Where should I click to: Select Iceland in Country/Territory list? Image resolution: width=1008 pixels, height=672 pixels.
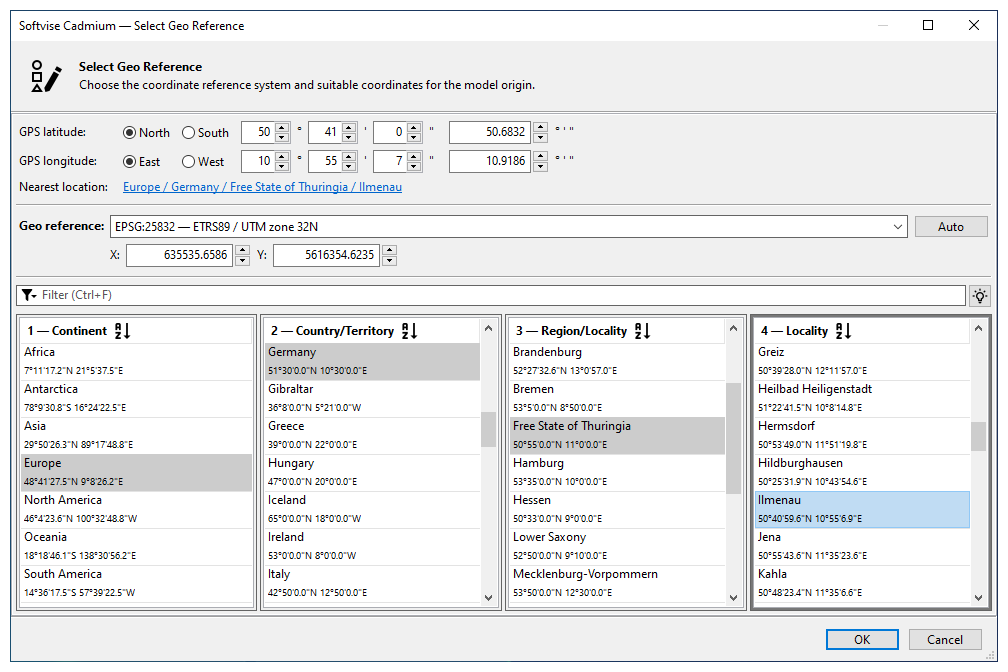click(372, 509)
